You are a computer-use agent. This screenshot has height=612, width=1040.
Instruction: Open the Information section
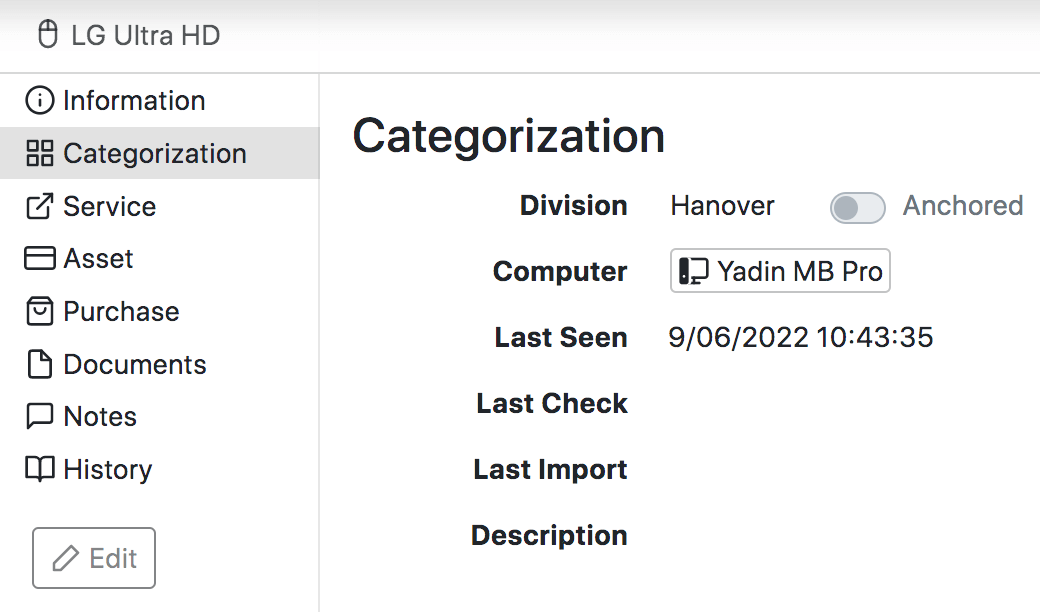(x=134, y=100)
